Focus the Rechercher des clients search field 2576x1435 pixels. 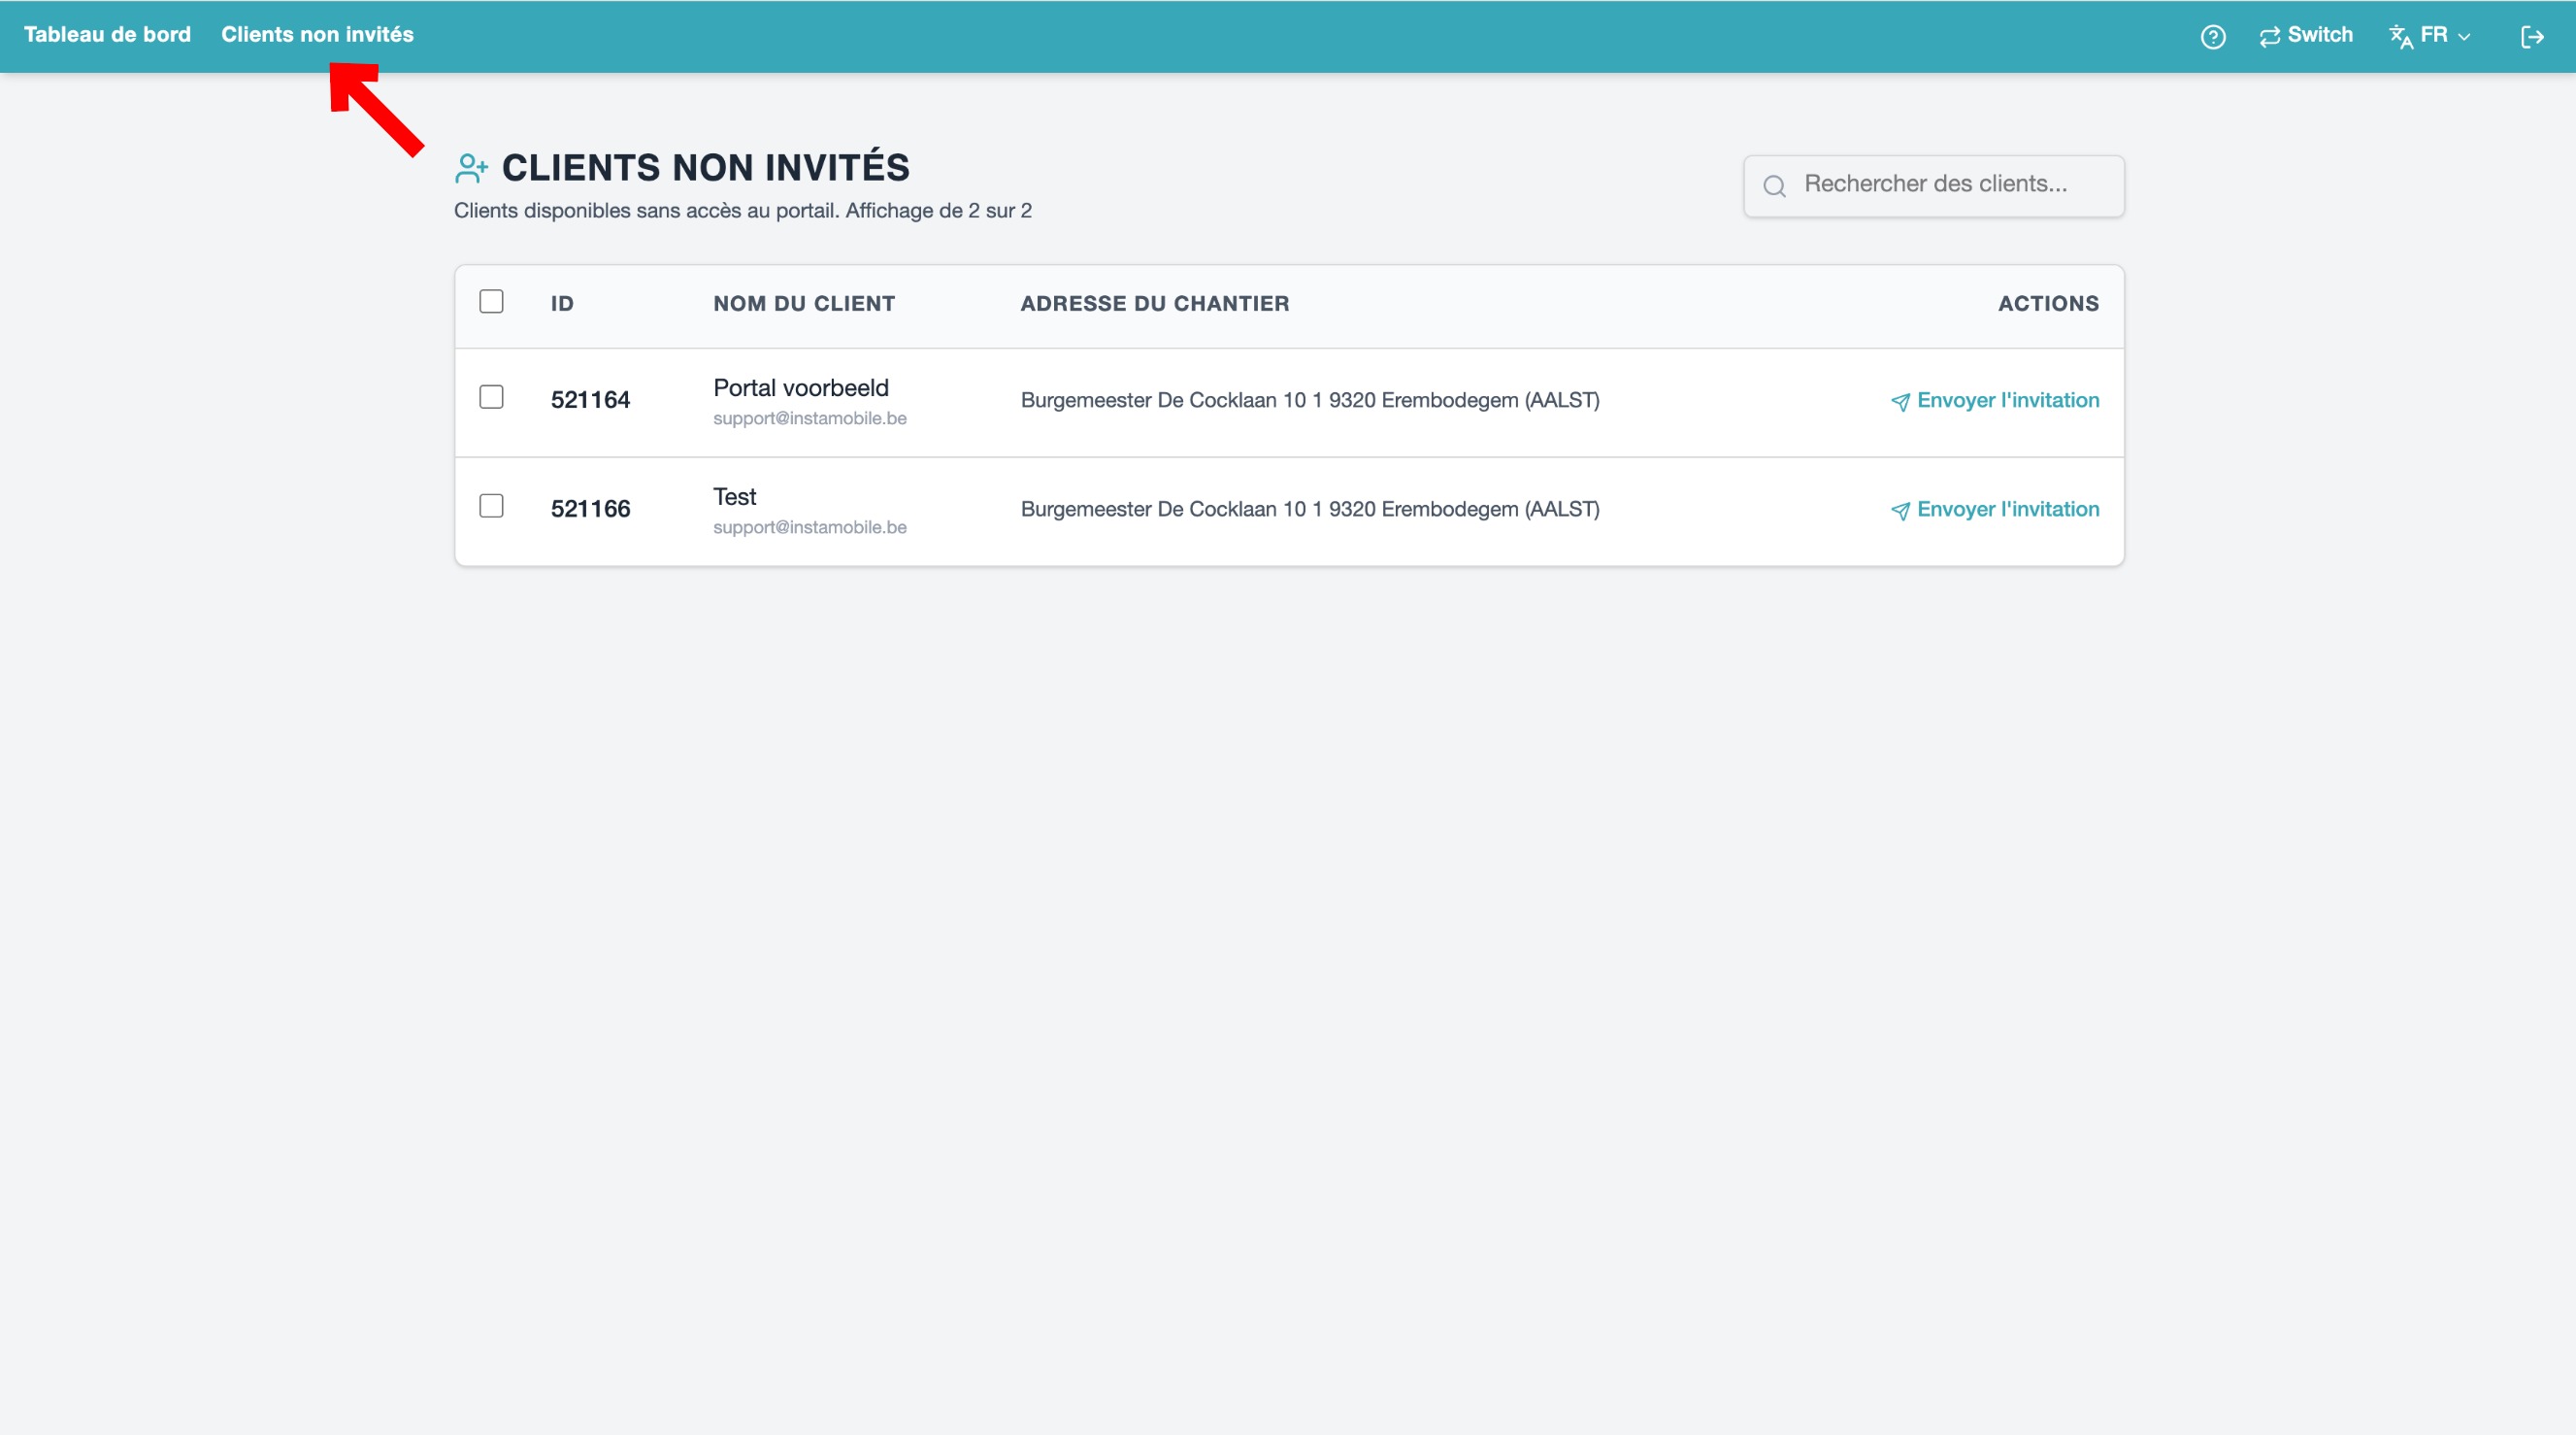(1934, 185)
